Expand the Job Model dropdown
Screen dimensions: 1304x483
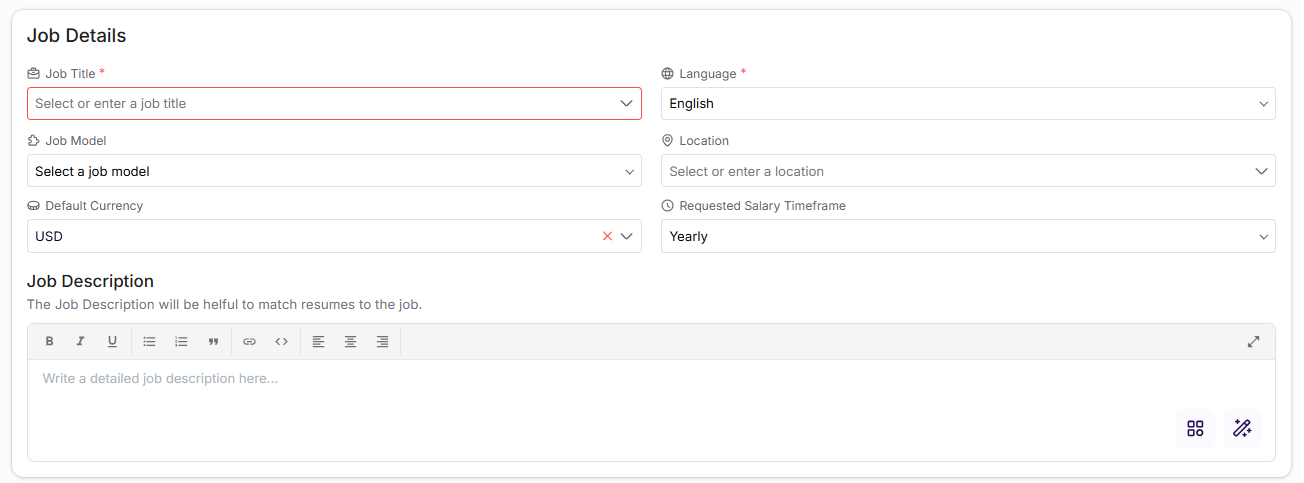[x=333, y=172]
